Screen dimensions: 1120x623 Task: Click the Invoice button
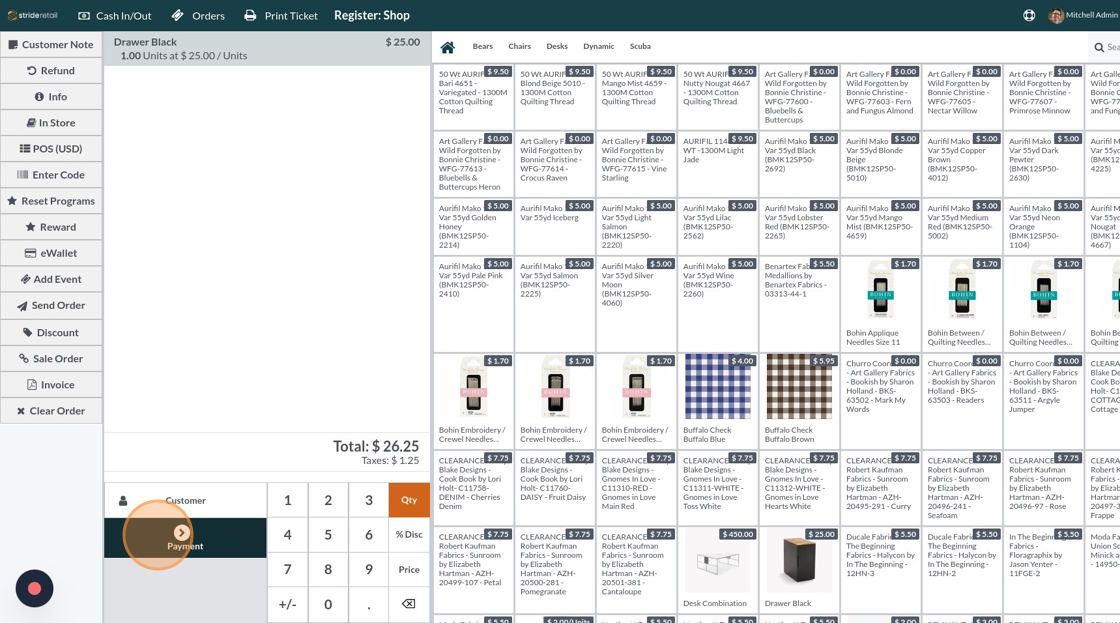(51, 385)
